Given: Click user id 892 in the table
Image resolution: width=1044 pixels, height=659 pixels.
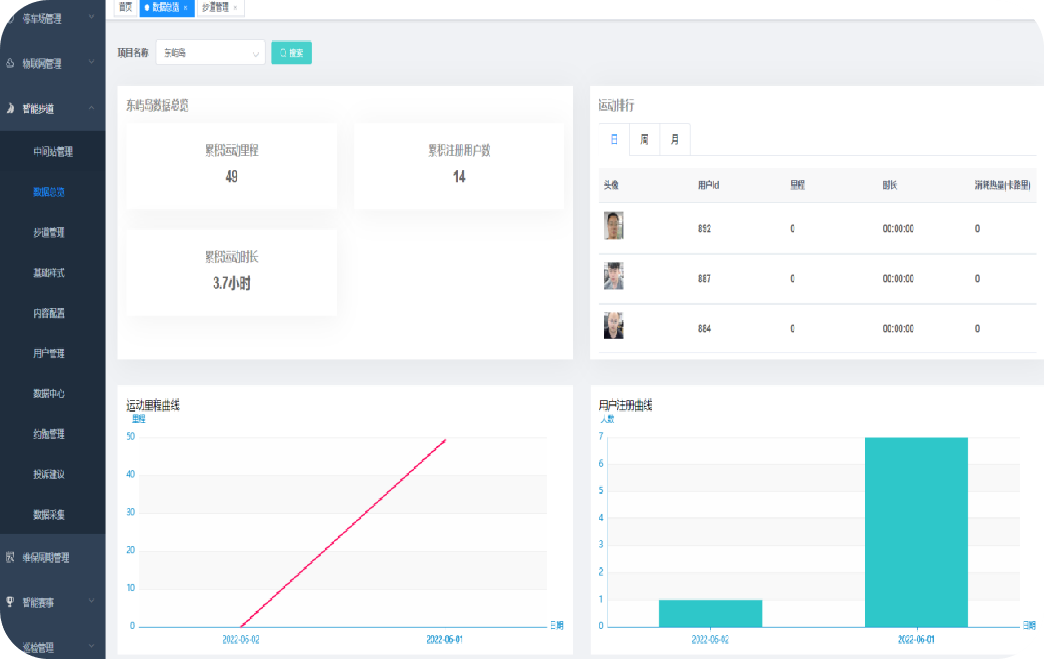Looking at the screenshot, I should (704, 228).
